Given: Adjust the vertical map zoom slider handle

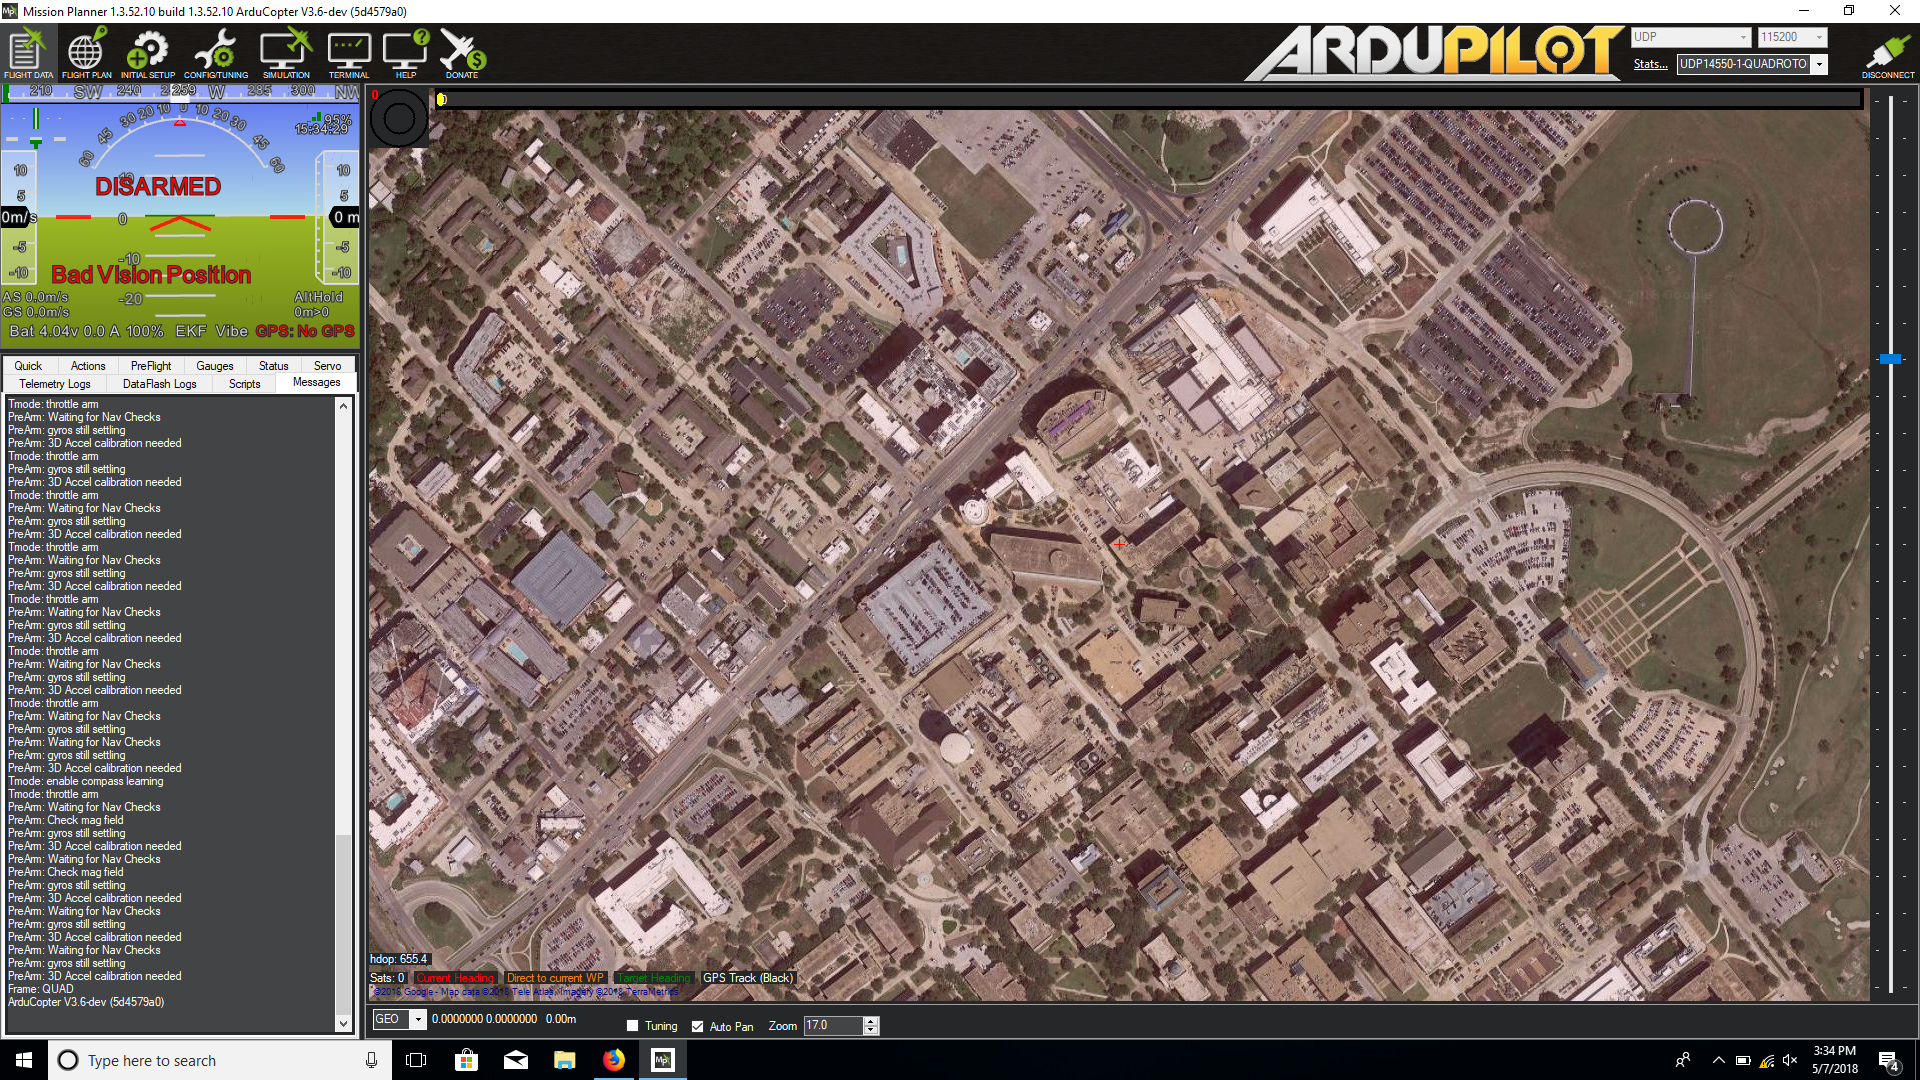Looking at the screenshot, I should (1890, 358).
